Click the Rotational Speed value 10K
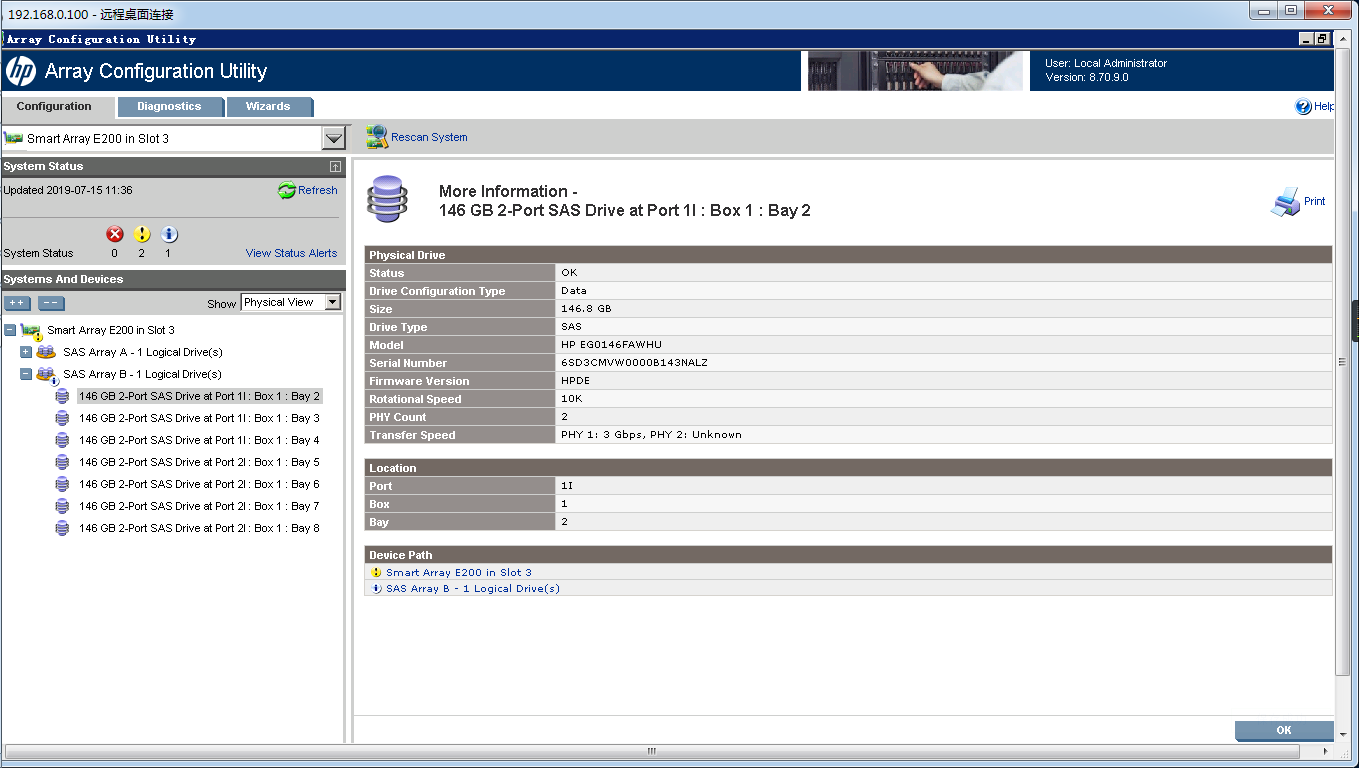Viewport: 1359px width, 768px height. [x=571, y=399]
